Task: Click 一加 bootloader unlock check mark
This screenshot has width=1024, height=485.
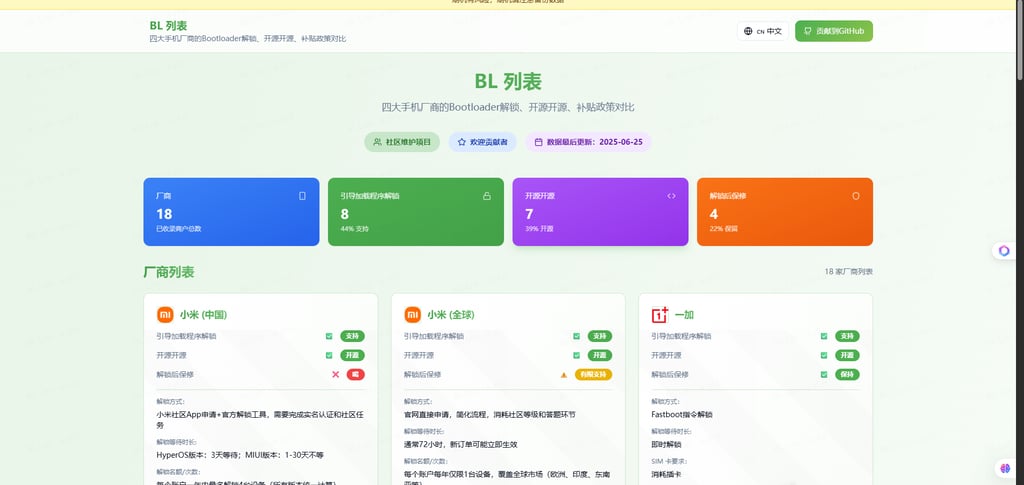Action: pyautogui.click(x=824, y=336)
